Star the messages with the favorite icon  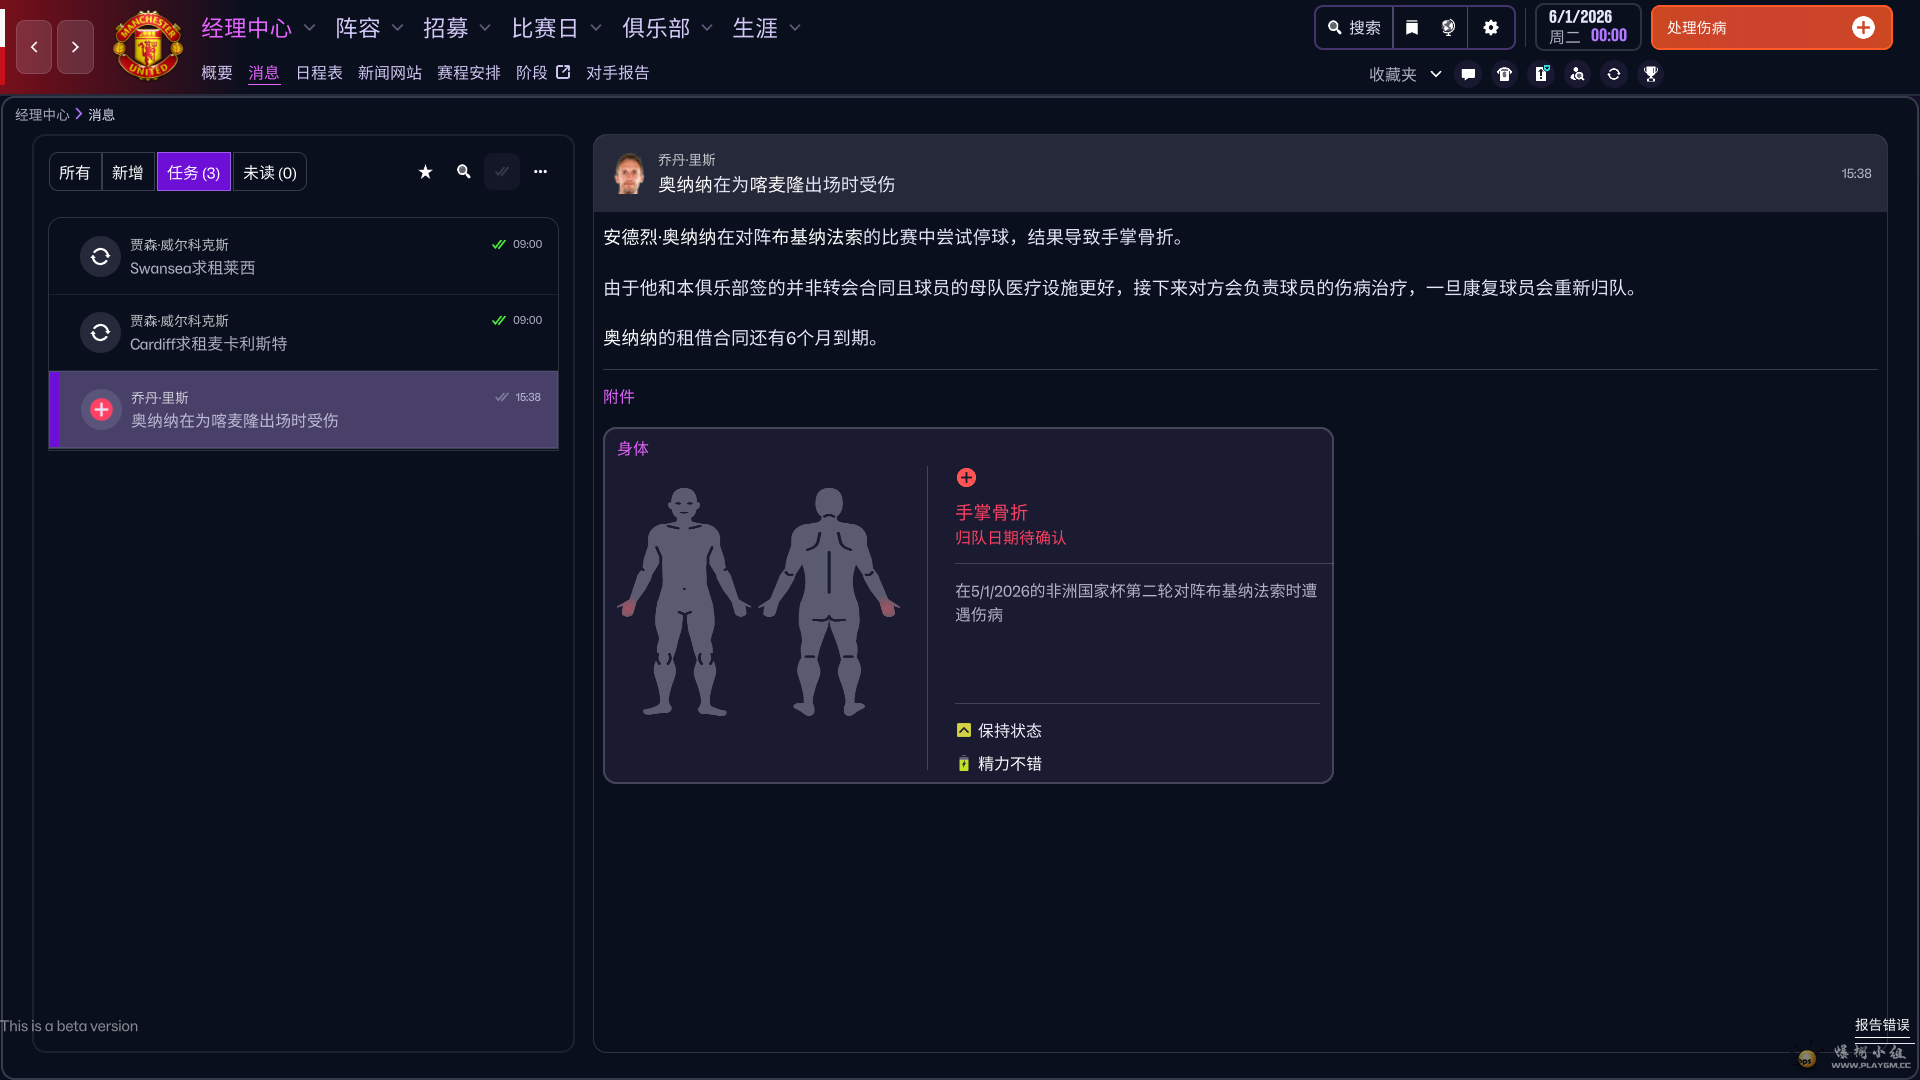(425, 172)
